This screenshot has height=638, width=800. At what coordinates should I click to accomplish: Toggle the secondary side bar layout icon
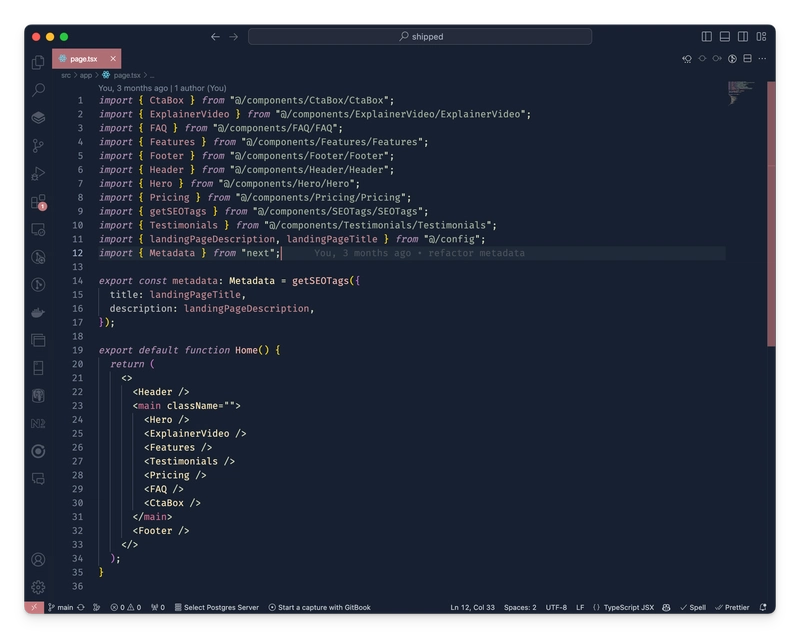coord(743,36)
